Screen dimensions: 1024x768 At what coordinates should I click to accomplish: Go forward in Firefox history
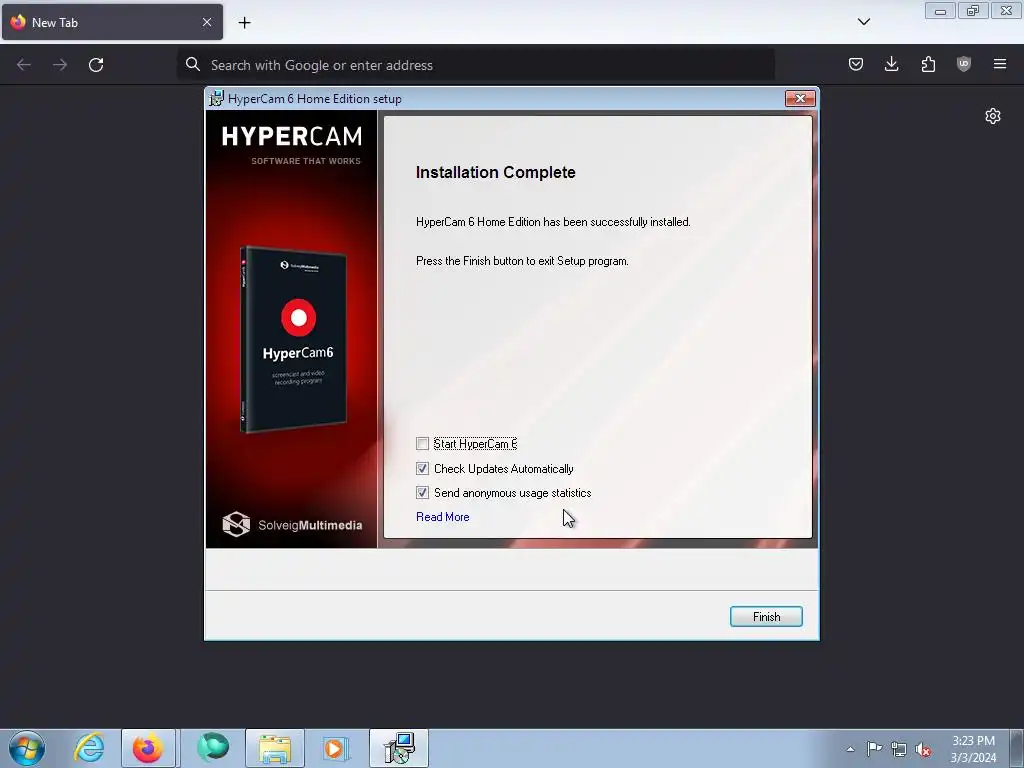point(60,65)
